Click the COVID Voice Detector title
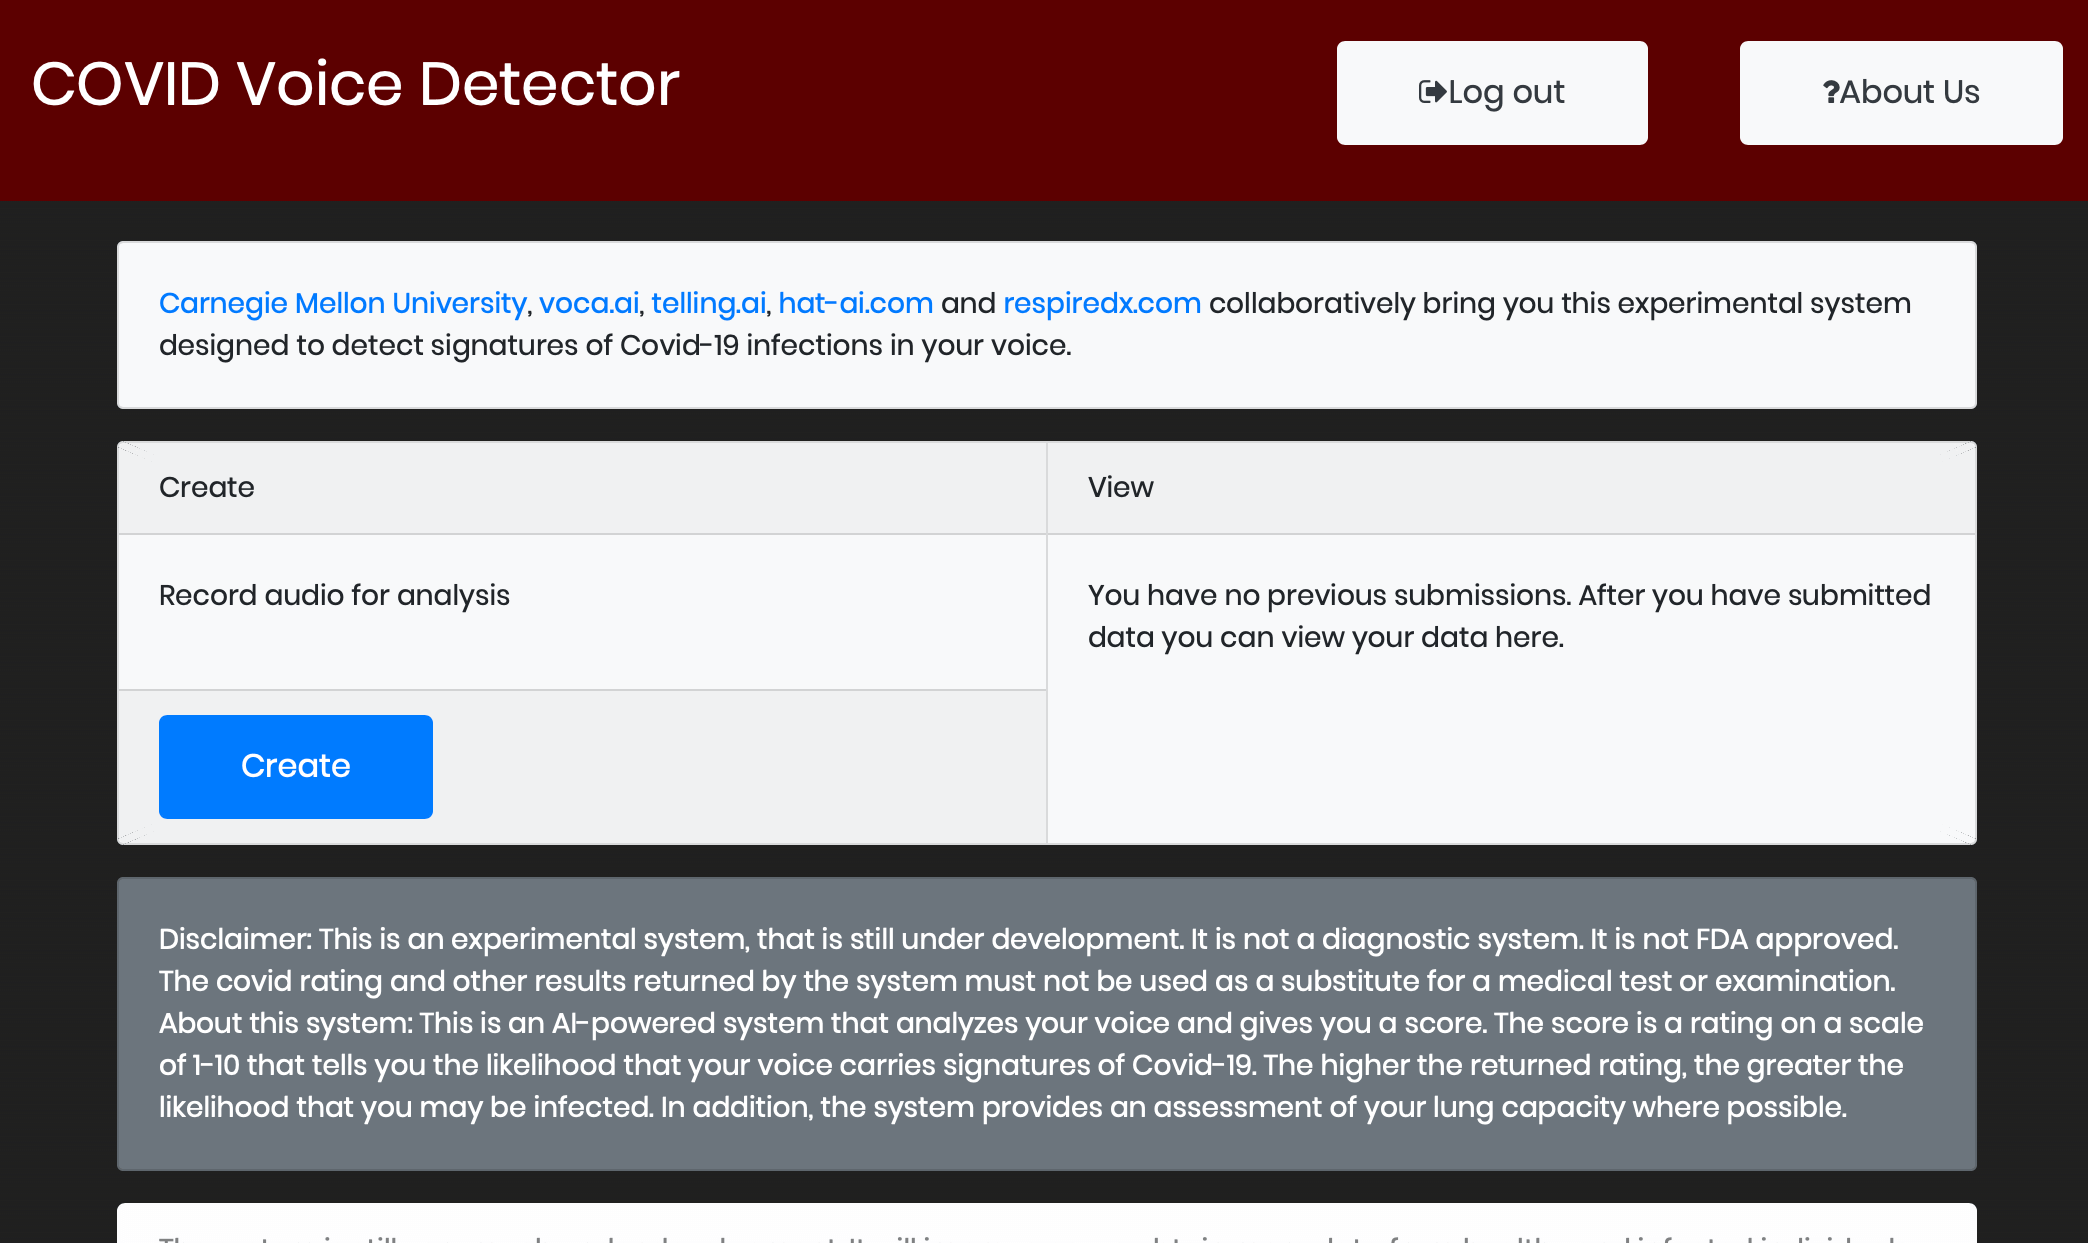The image size is (2088, 1243). pyautogui.click(x=355, y=83)
